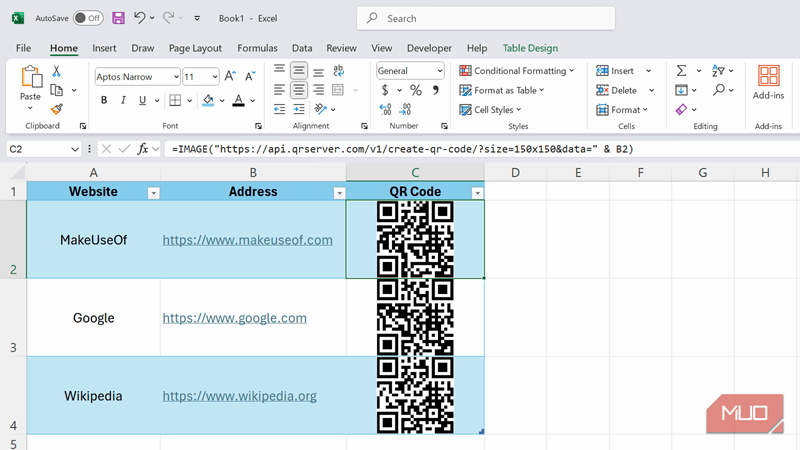Click the Conditional Formatting button
The image size is (800, 450).
click(517, 71)
